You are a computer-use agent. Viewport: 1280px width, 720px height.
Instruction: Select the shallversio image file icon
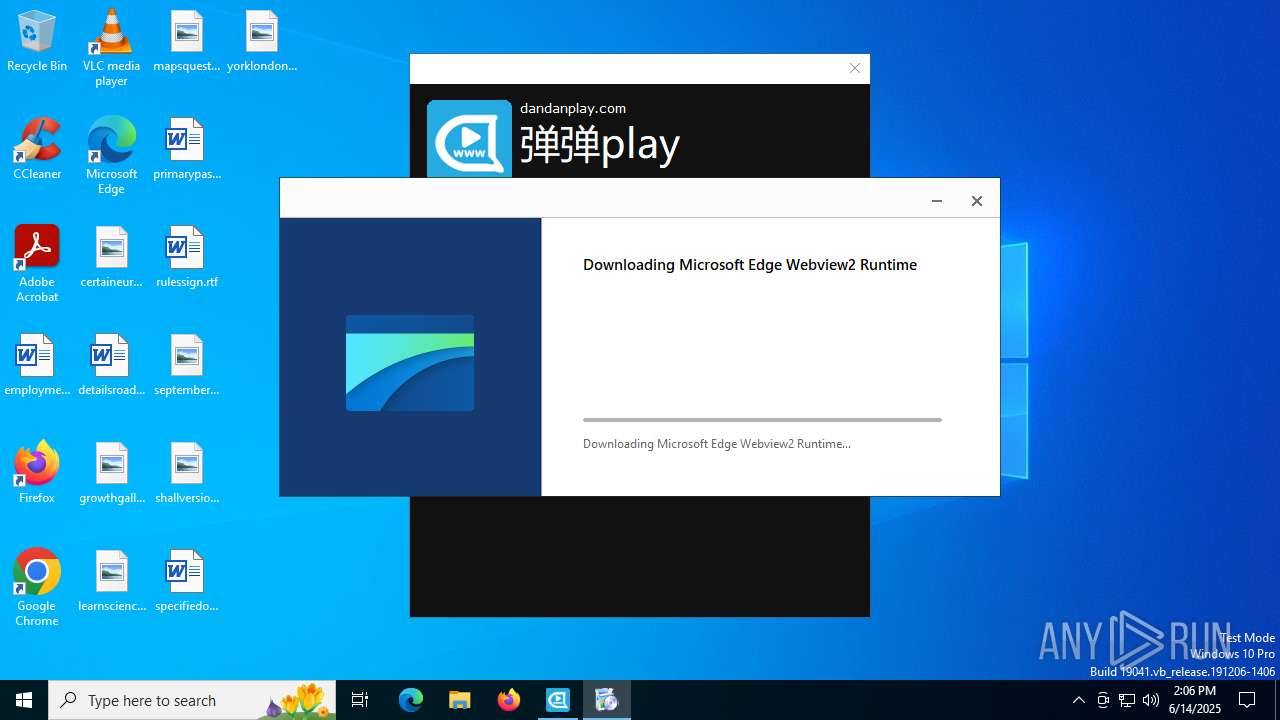[x=187, y=473]
